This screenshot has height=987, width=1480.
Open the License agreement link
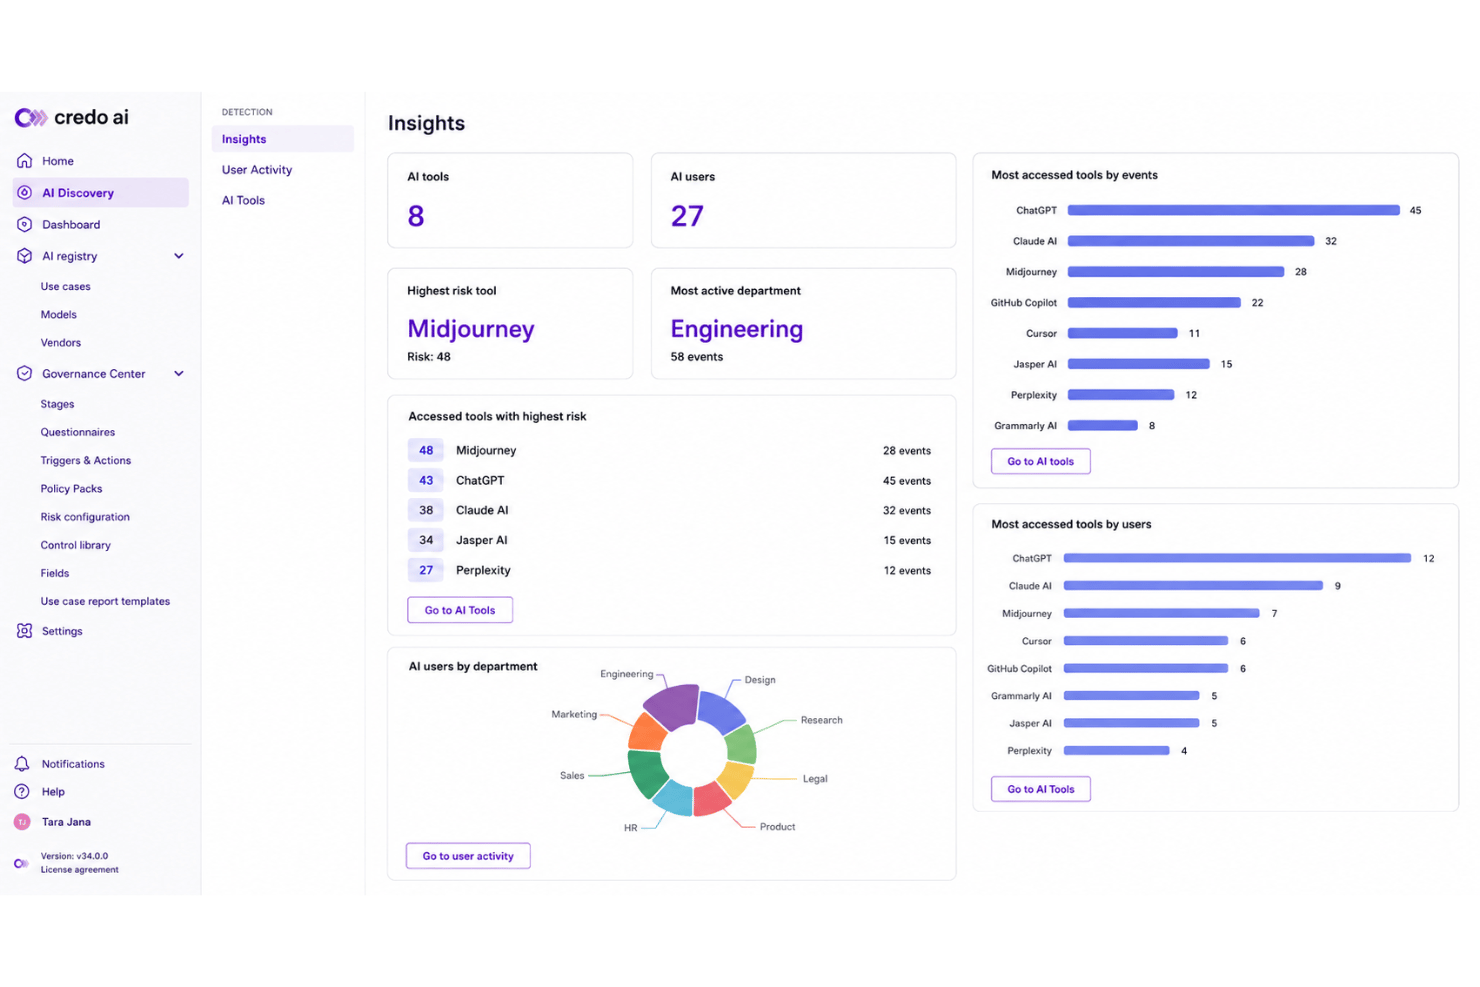click(80, 870)
